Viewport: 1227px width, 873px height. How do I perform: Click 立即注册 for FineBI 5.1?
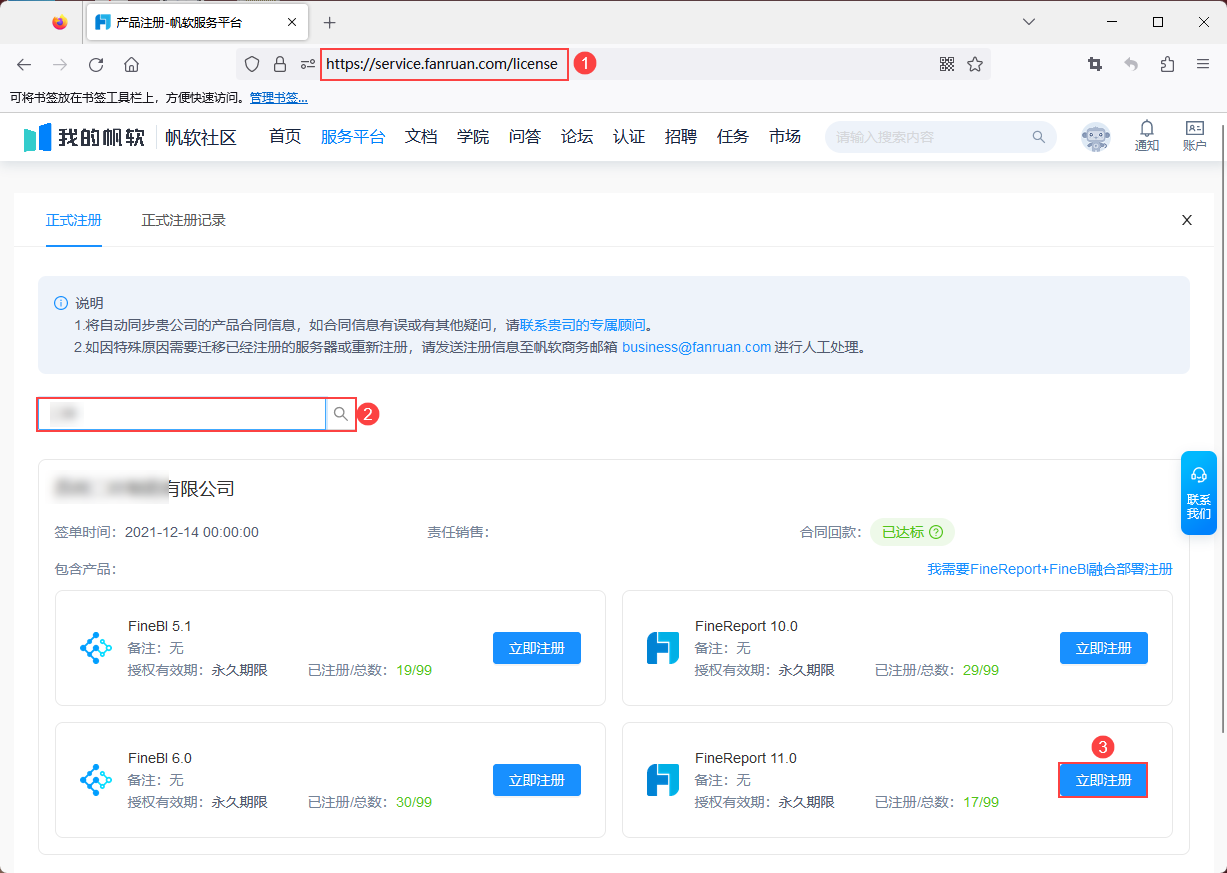pyautogui.click(x=537, y=648)
